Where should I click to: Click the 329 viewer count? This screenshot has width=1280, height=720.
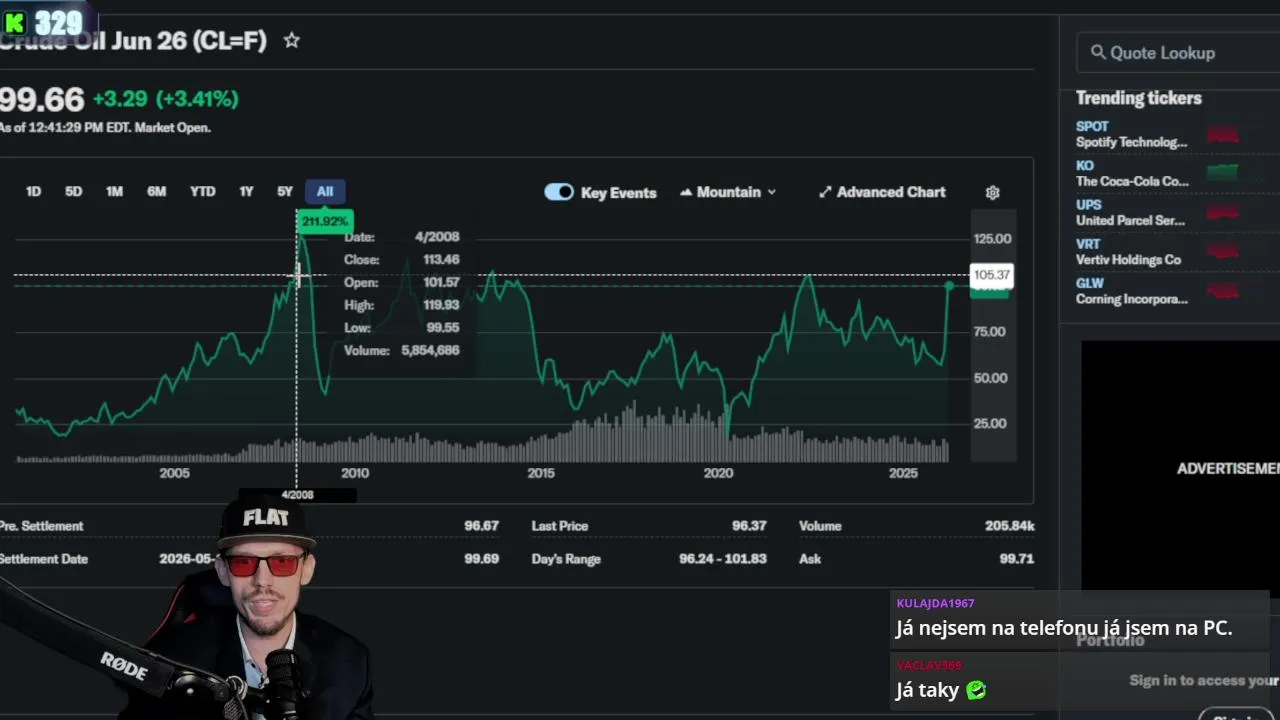point(58,23)
